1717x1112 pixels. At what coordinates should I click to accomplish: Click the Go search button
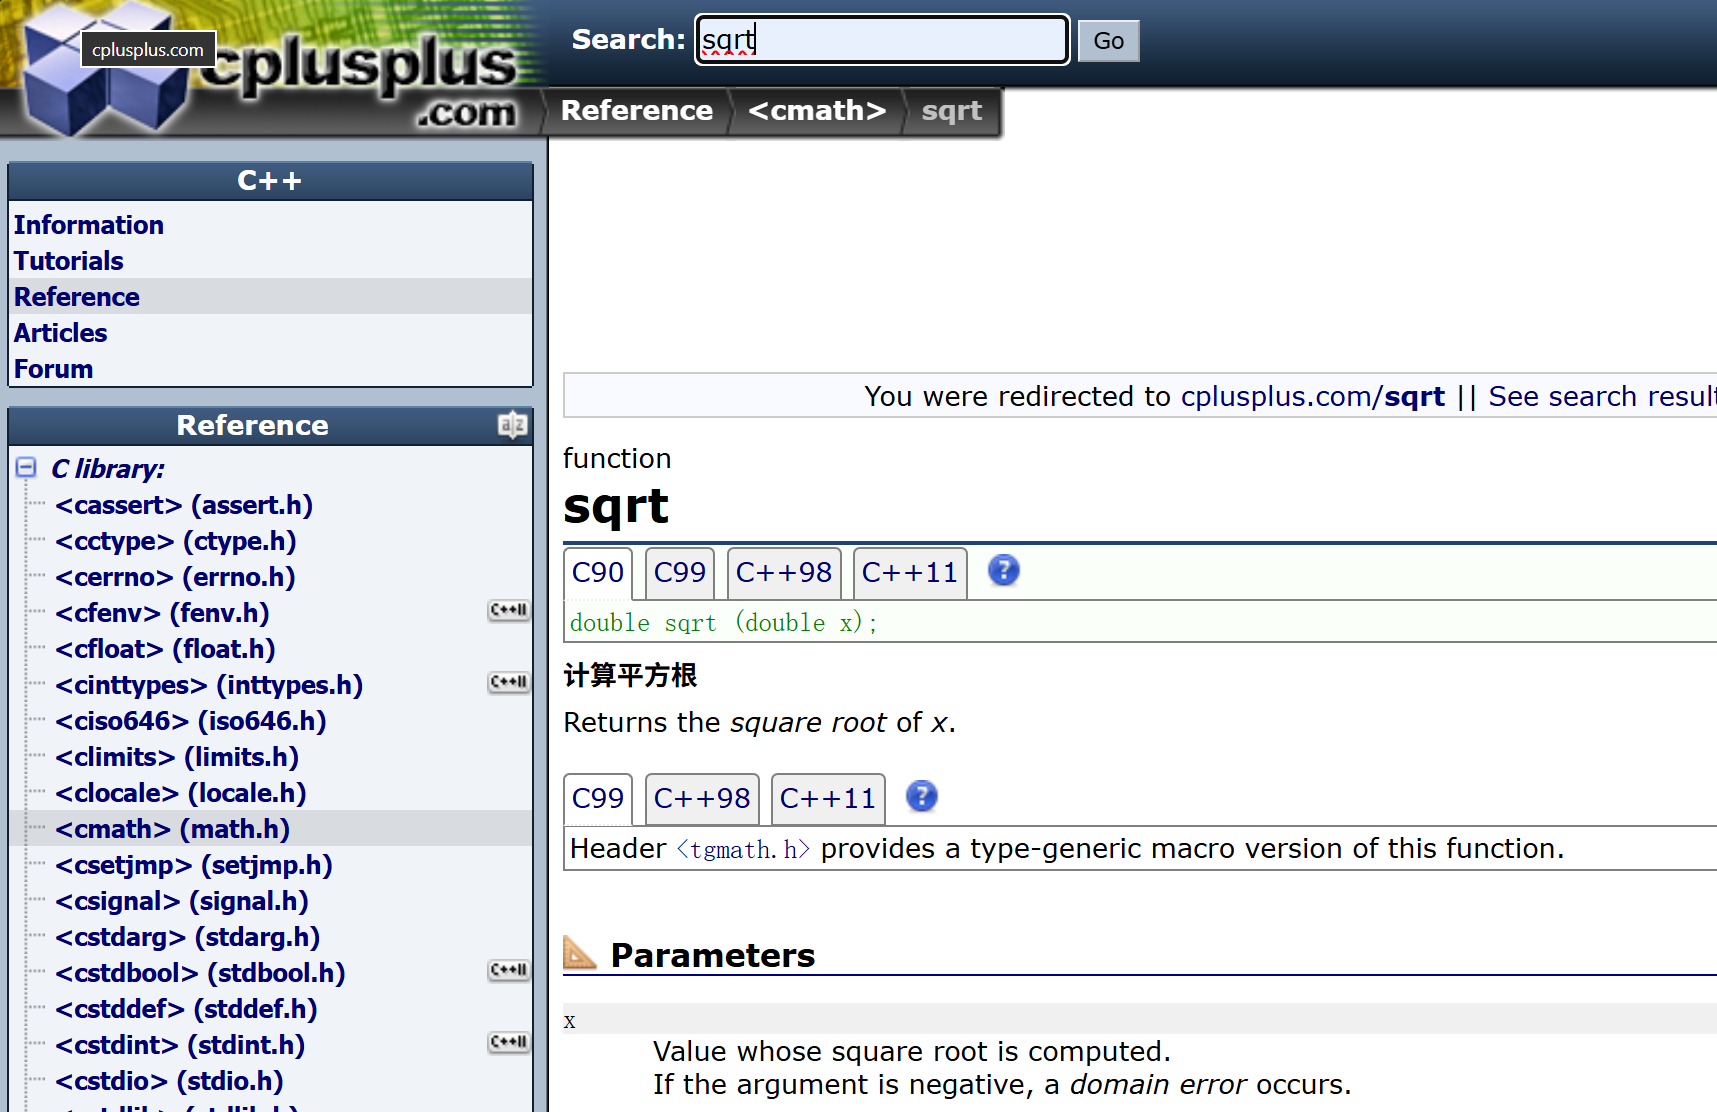pyautogui.click(x=1109, y=41)
